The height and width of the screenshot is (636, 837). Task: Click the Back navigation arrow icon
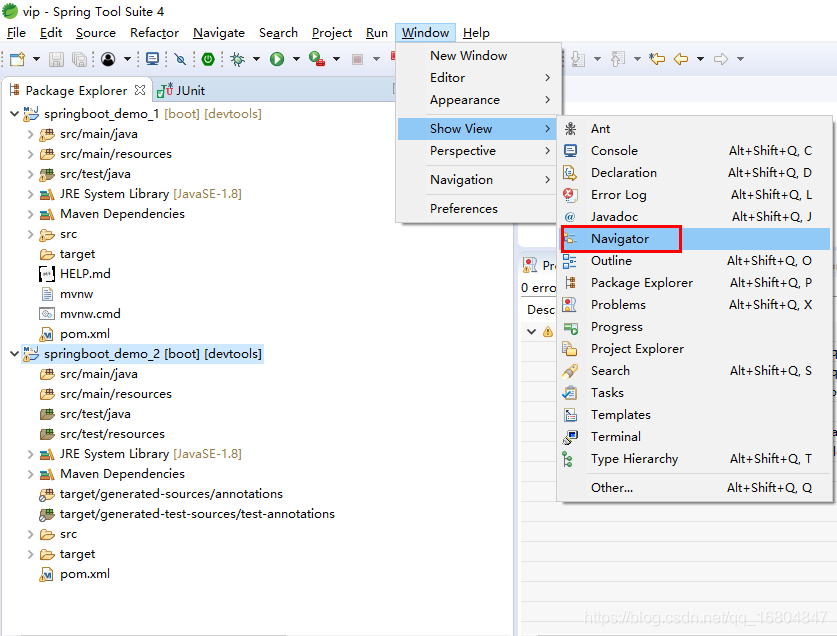(681, 59)
